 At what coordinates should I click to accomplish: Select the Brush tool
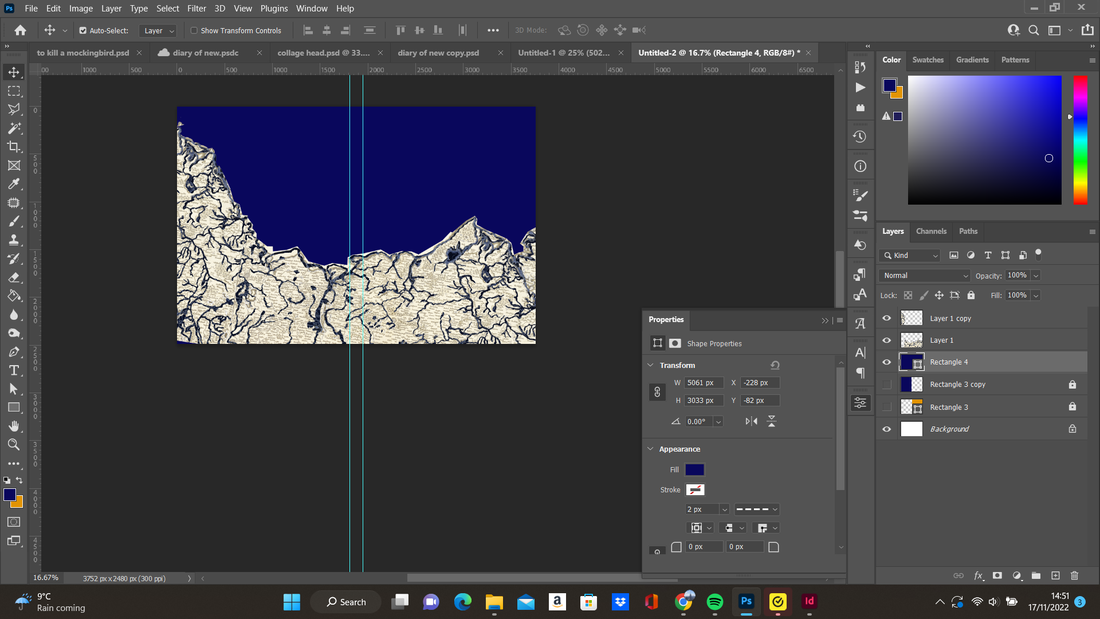(13, 221)
